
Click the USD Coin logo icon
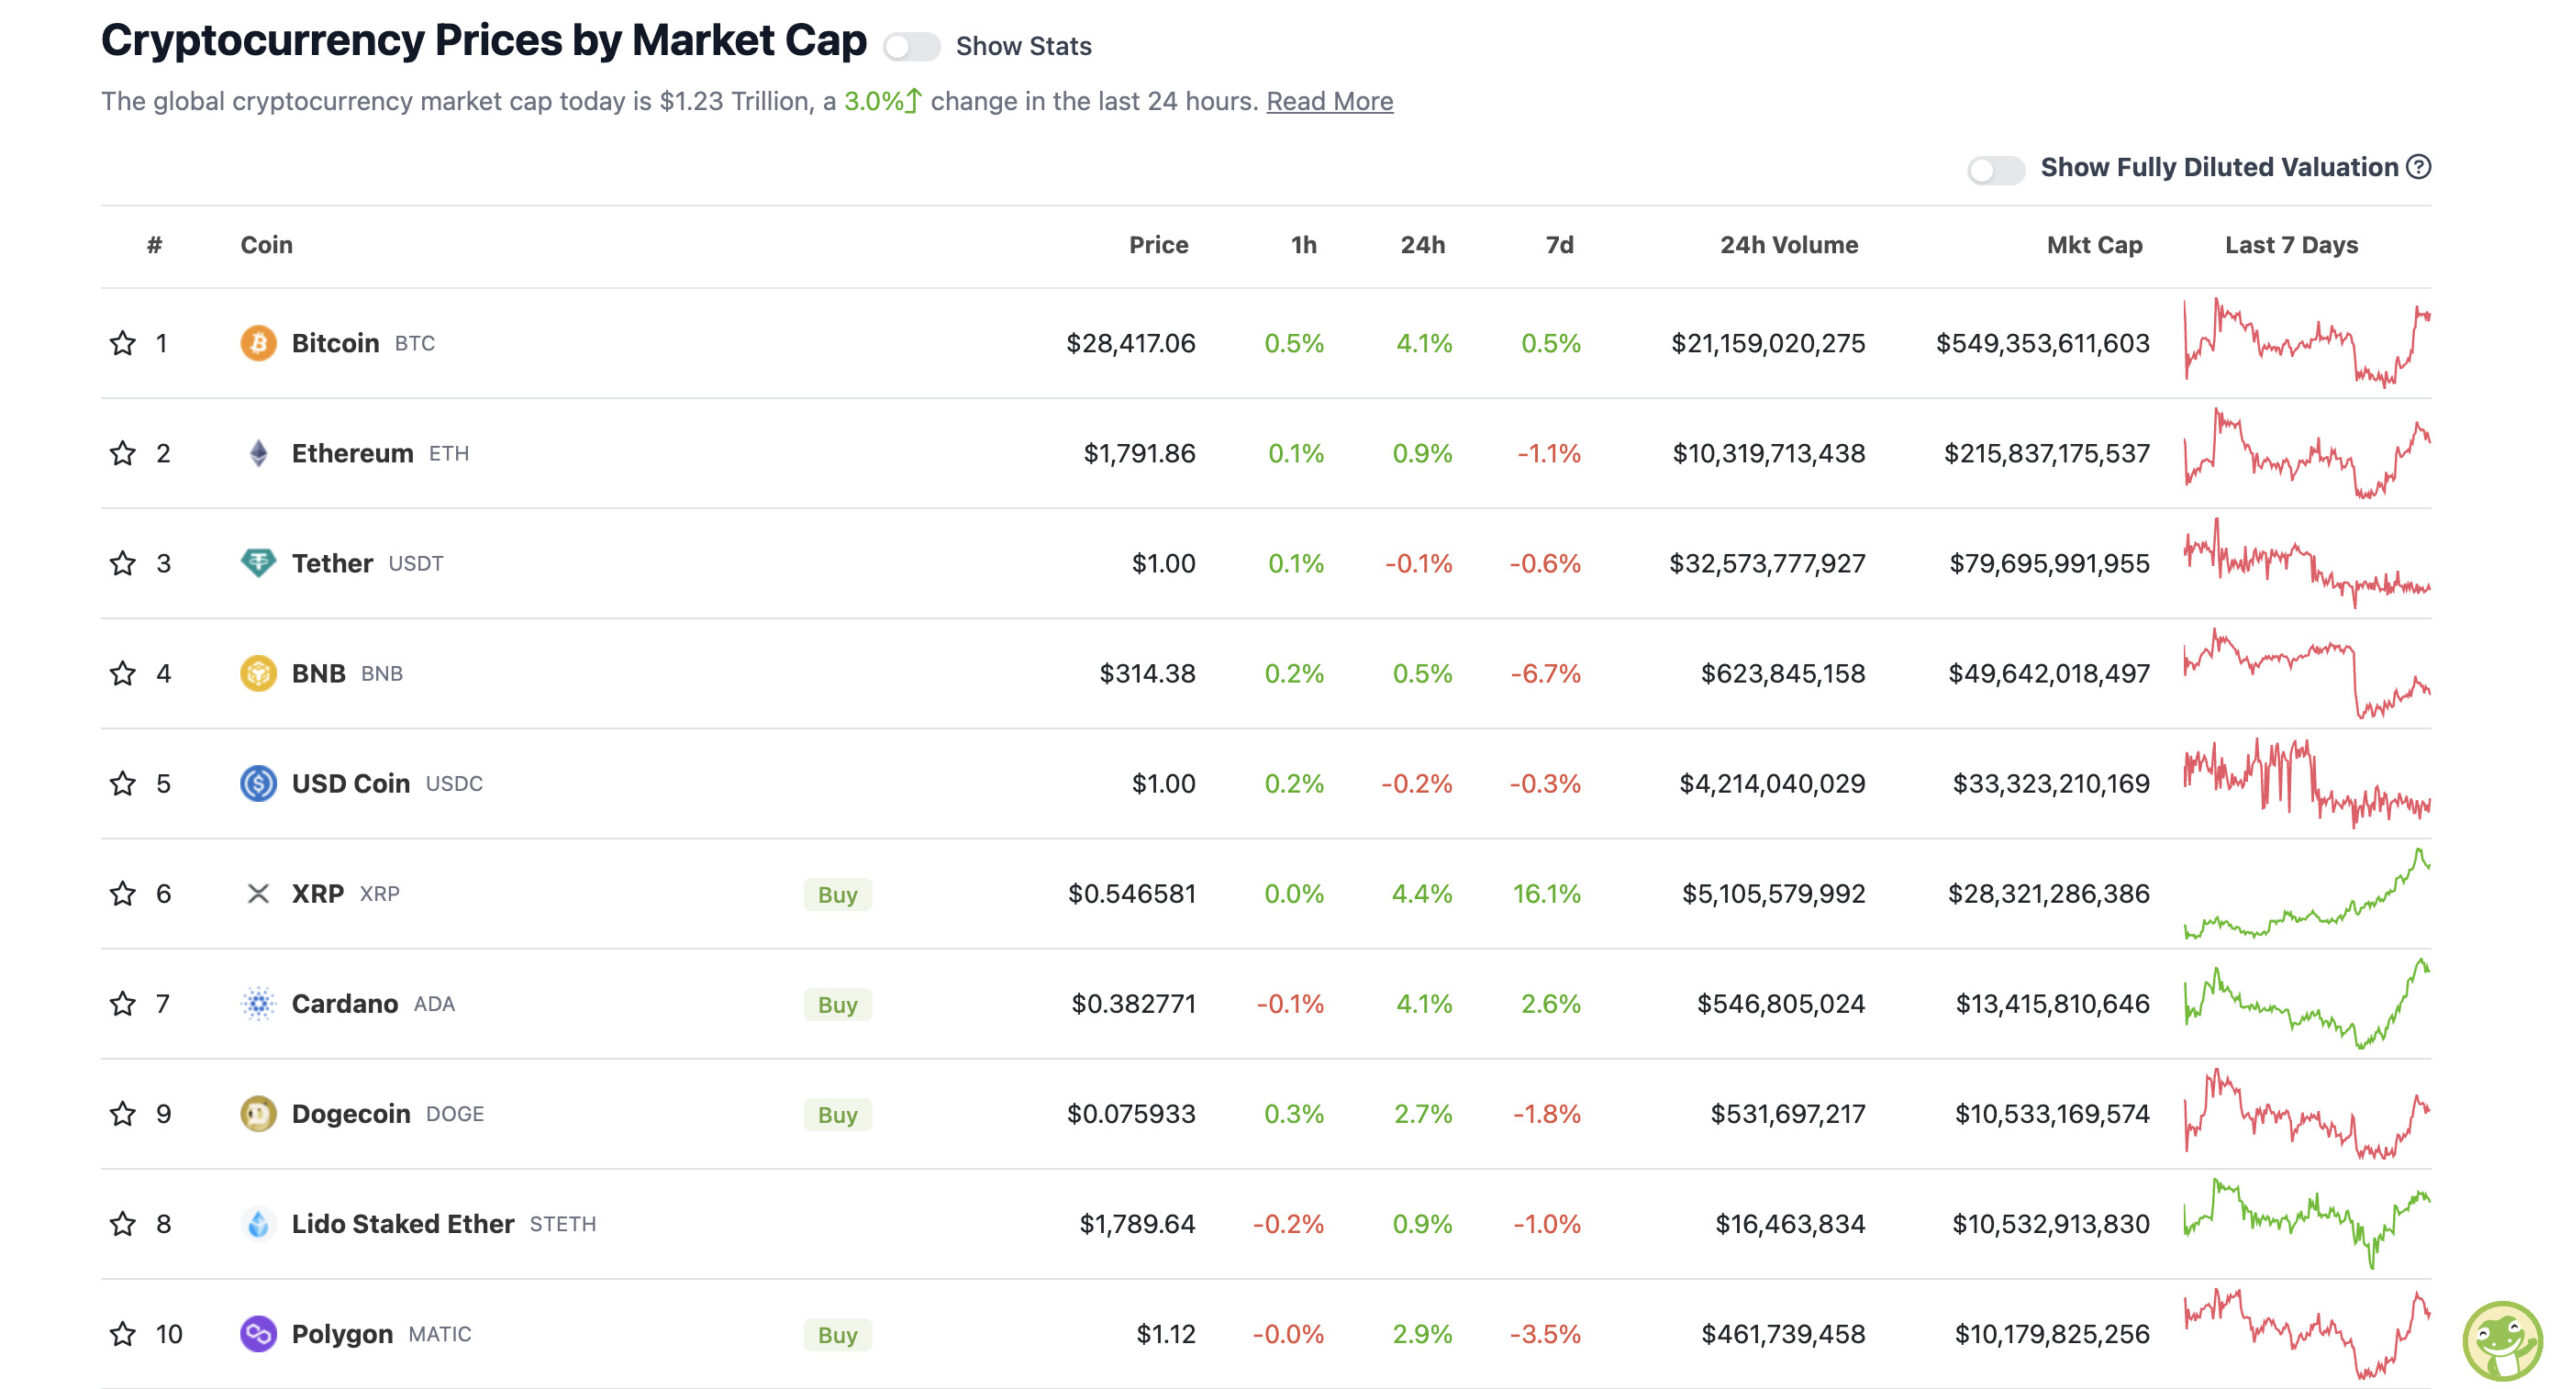[258, 783]
